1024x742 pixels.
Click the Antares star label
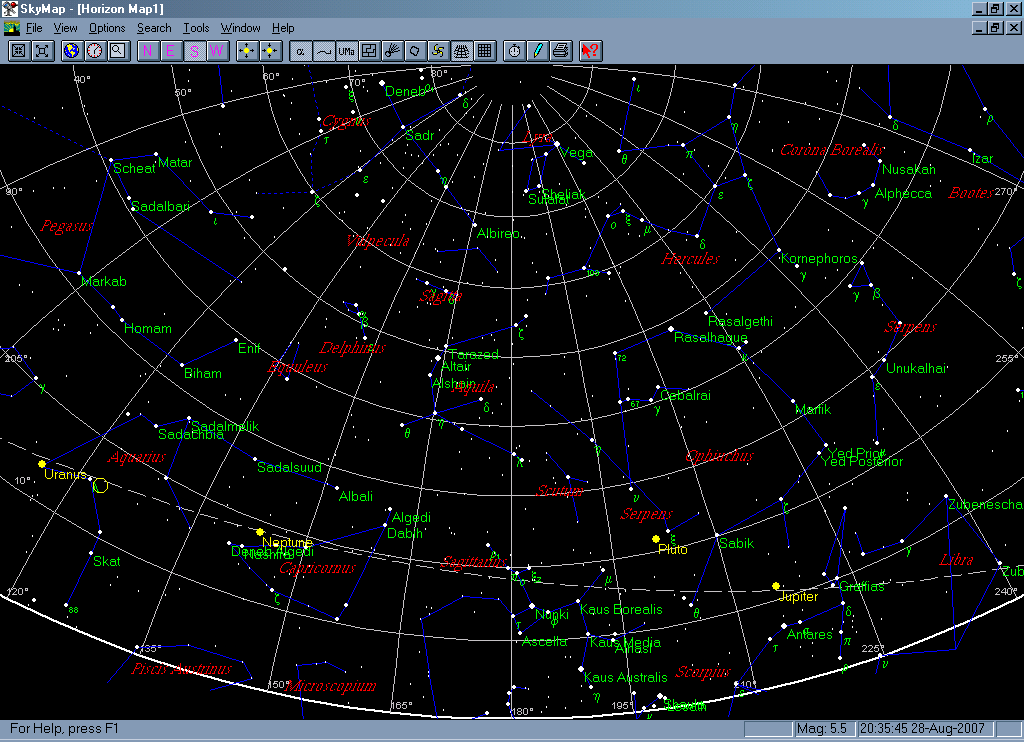pos(810,634)
